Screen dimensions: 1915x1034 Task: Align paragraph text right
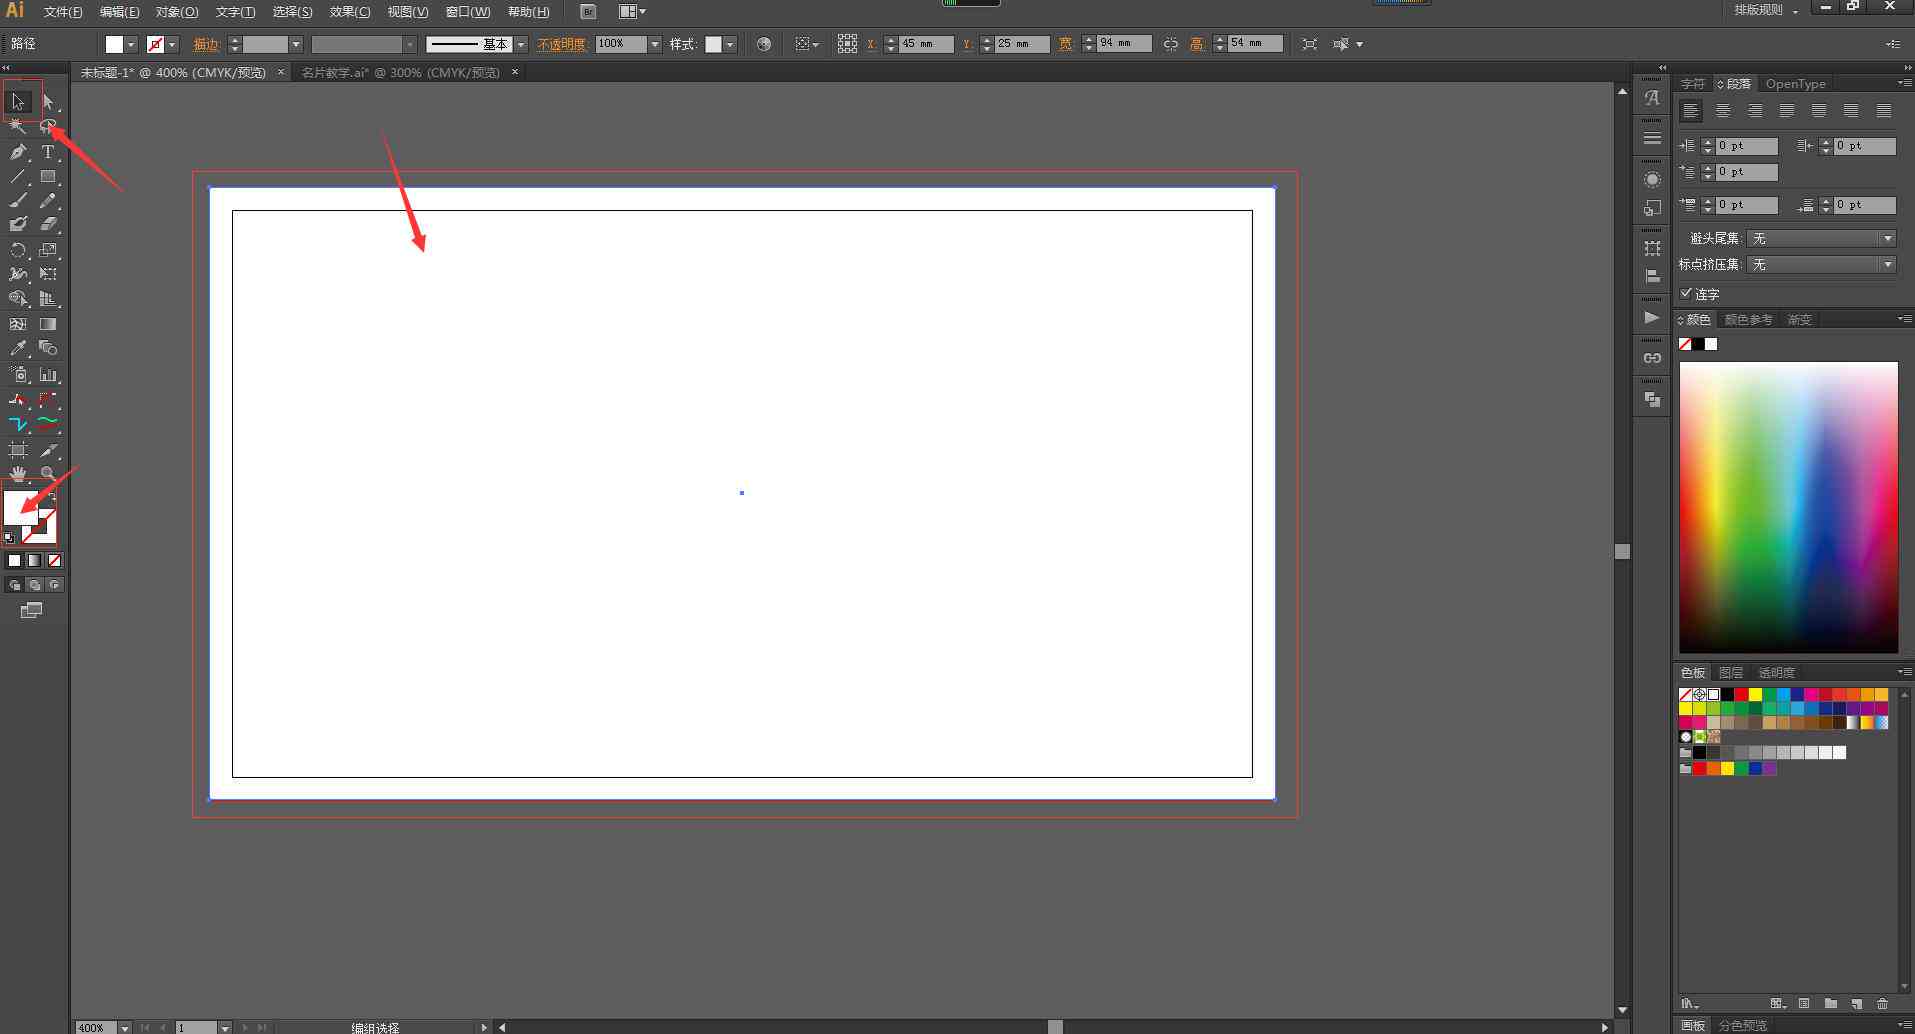point(1755,111)
